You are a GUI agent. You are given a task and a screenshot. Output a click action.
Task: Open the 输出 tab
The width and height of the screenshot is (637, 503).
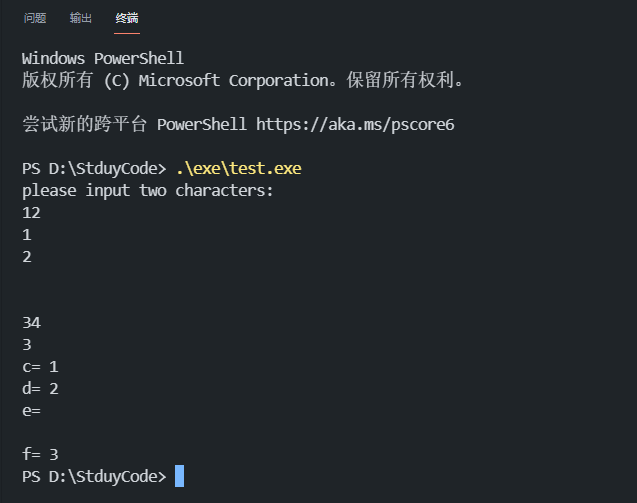(x=80, y=18)
